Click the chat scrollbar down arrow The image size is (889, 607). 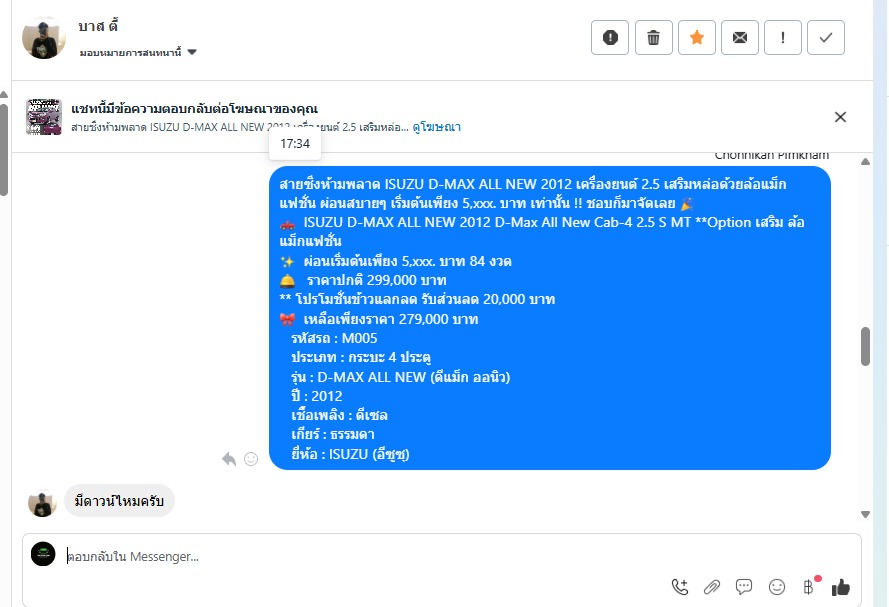tap(865, 515)
